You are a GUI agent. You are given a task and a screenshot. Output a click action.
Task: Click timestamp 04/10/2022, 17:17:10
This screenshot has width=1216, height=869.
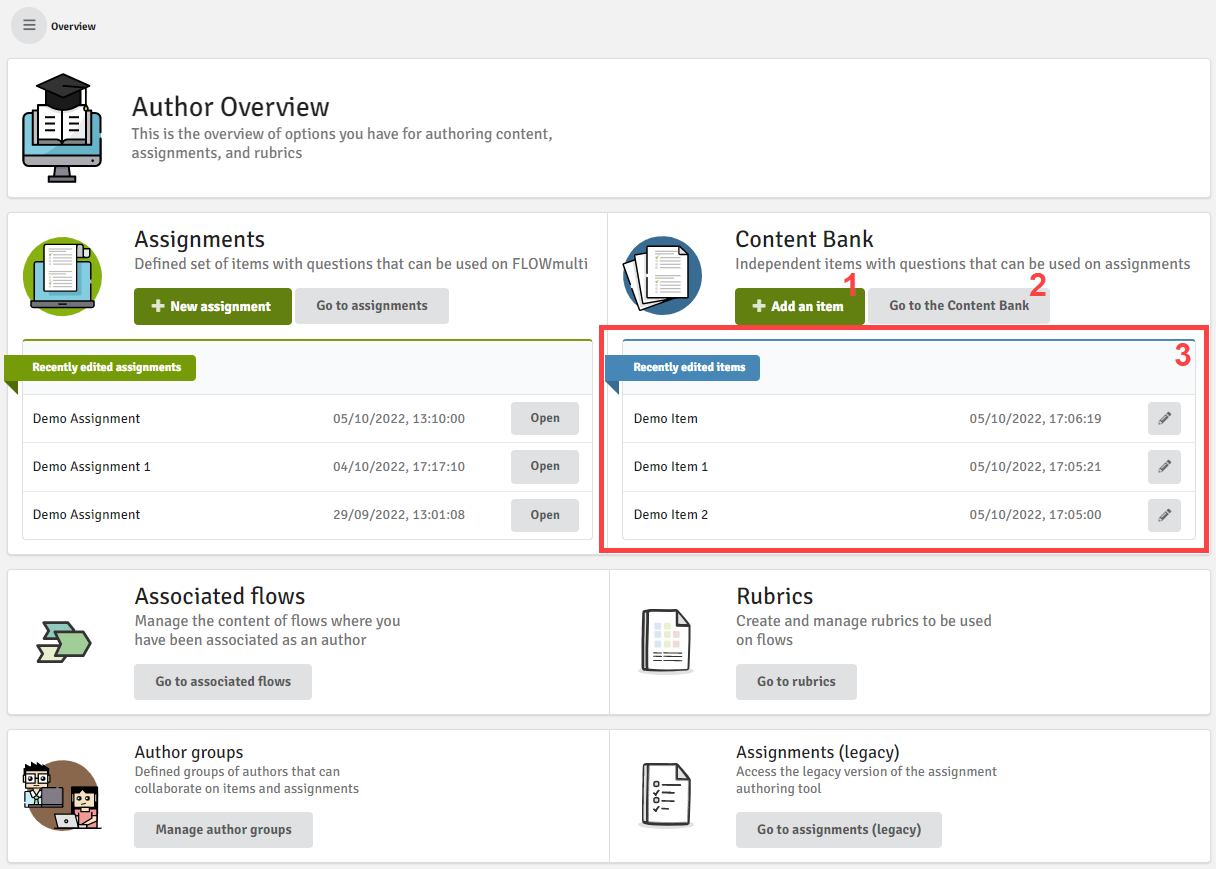tap(399, 467)
